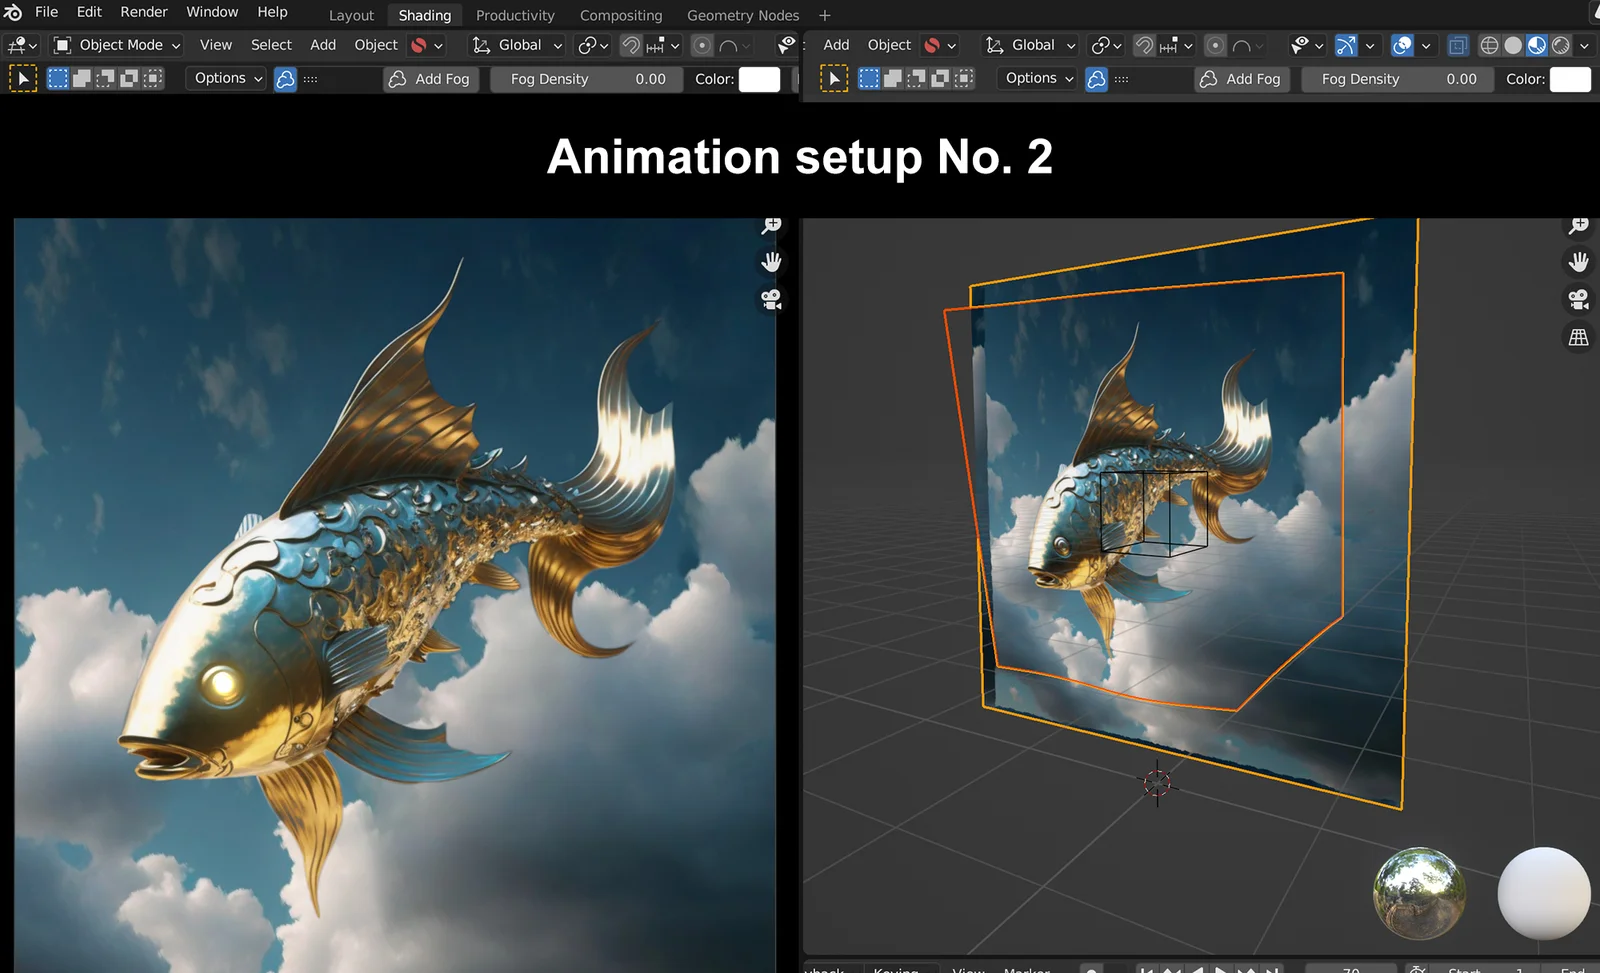Open the Options dropdown in the tool header
Viewport: 1600px width, 973px height.
(224, 78)
